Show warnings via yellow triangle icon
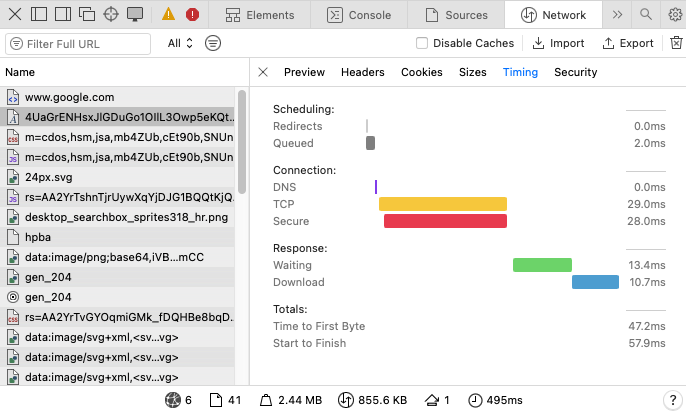The image size is (686, 412). [168, 14]
